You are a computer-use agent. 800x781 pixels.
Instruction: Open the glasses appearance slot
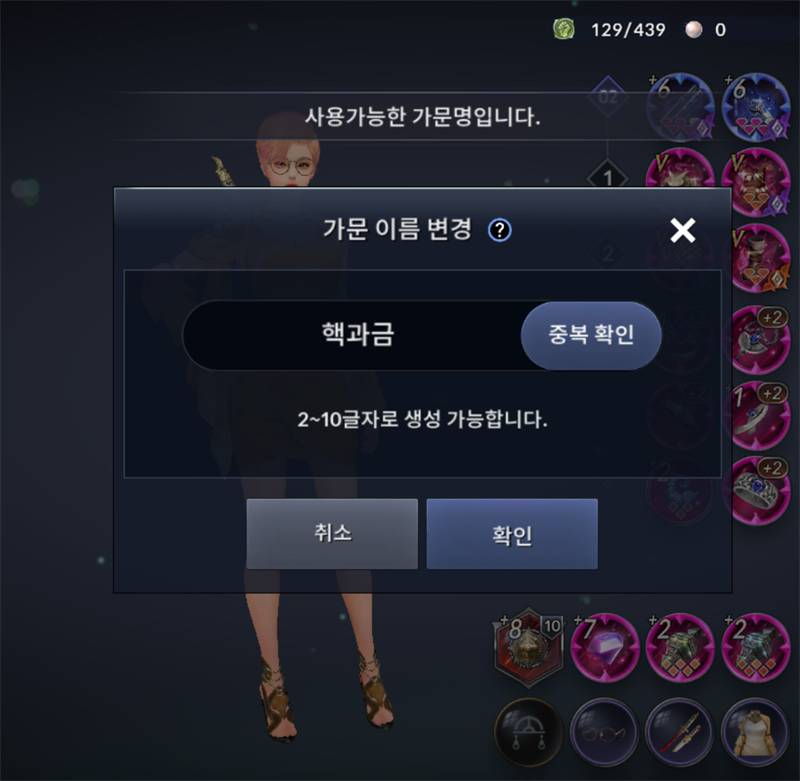click(605, 732)
